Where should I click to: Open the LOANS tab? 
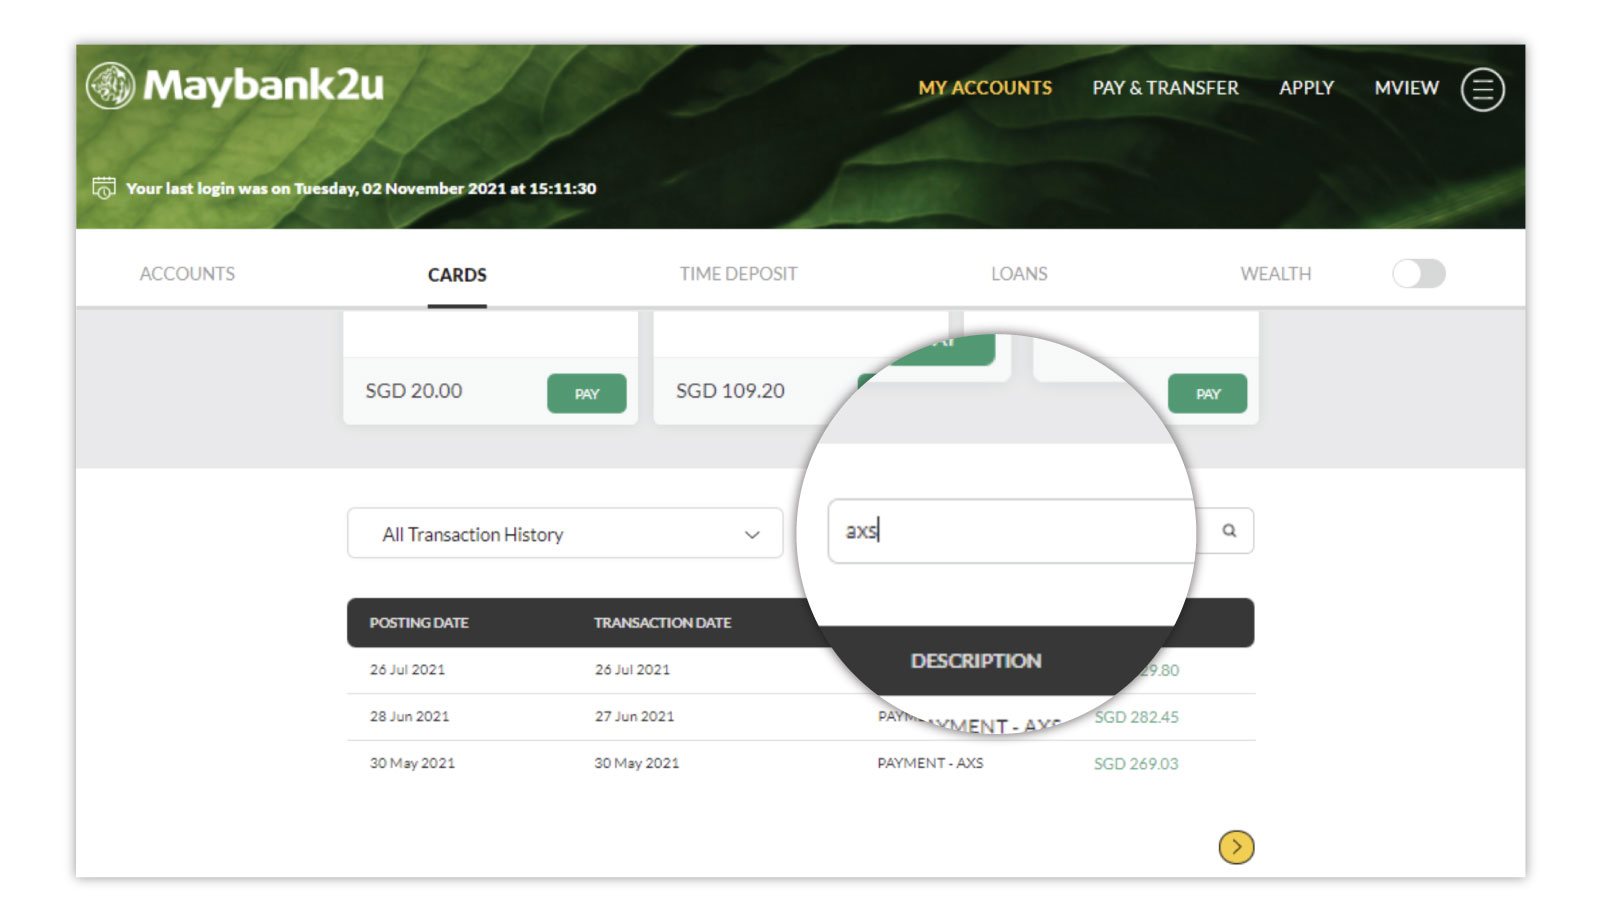coord(1019,273)
